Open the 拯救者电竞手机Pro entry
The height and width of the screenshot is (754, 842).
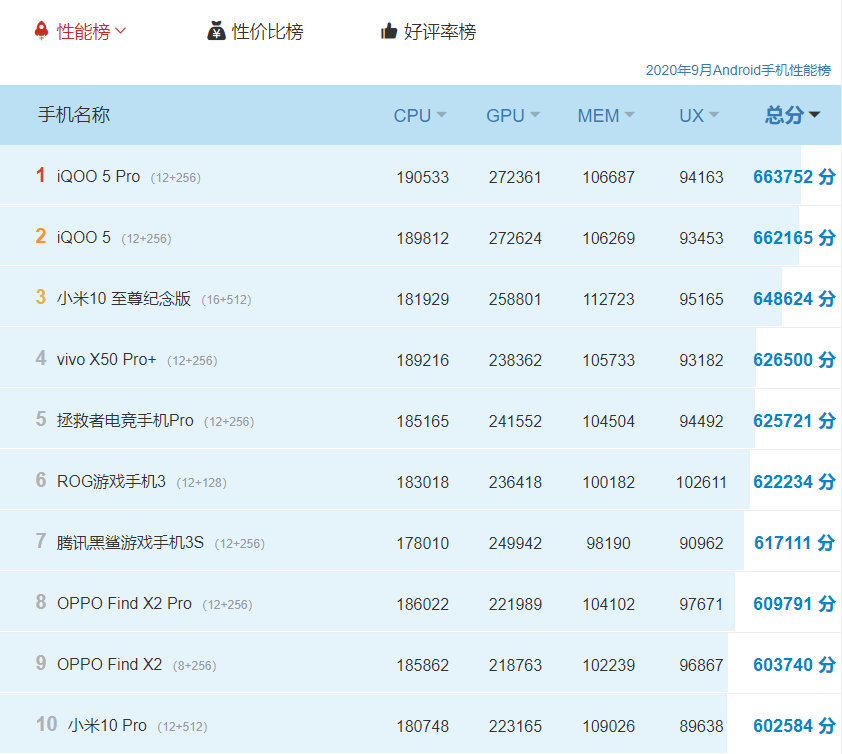coord(125,420)
